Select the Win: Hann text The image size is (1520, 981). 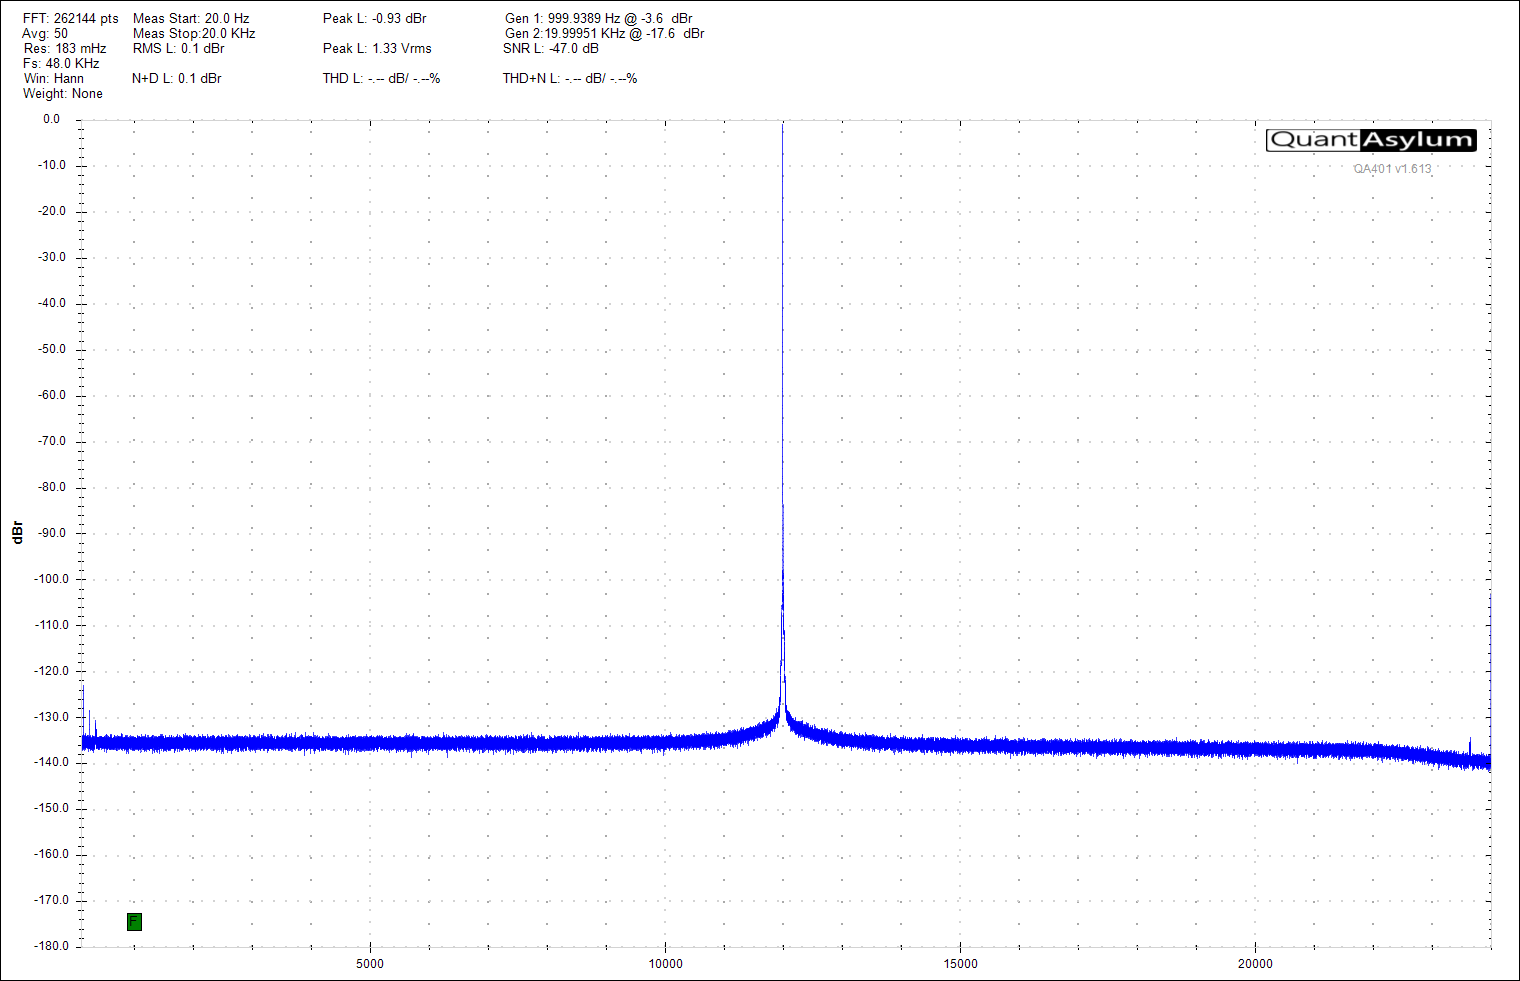point(54,79)
